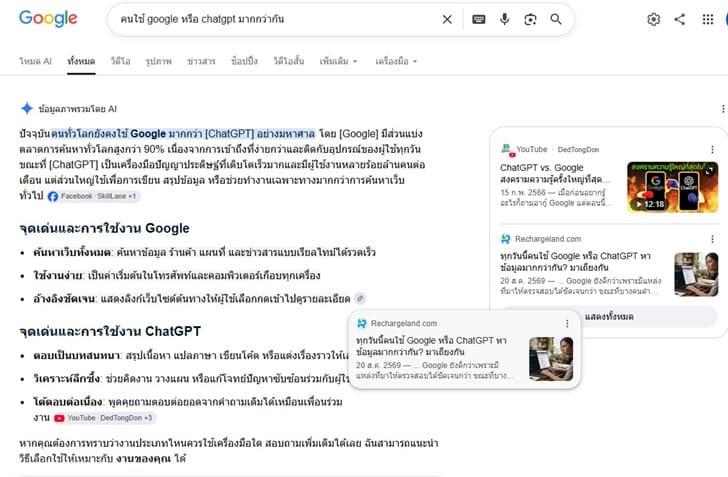Expand the เพิ่มเติม dropdown
The image size is (728, 477).
click(338, 61)
